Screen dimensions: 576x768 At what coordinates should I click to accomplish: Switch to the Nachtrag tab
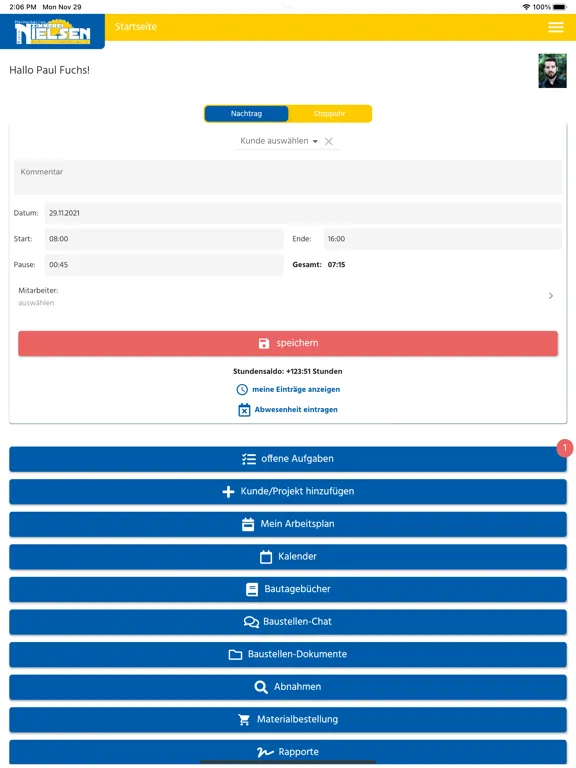(x=246, y=114)
